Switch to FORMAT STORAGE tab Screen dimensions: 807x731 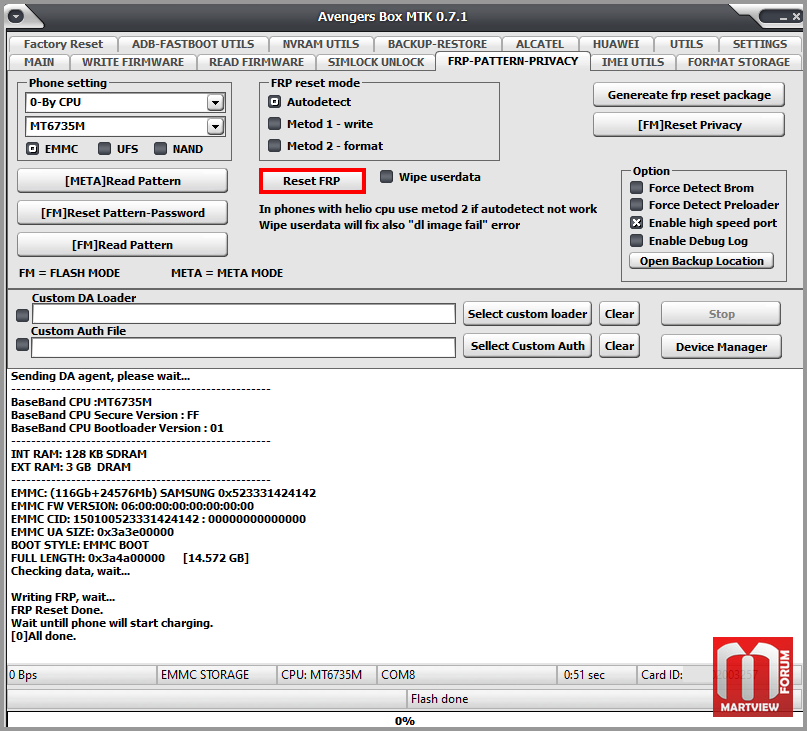[739, 62]
